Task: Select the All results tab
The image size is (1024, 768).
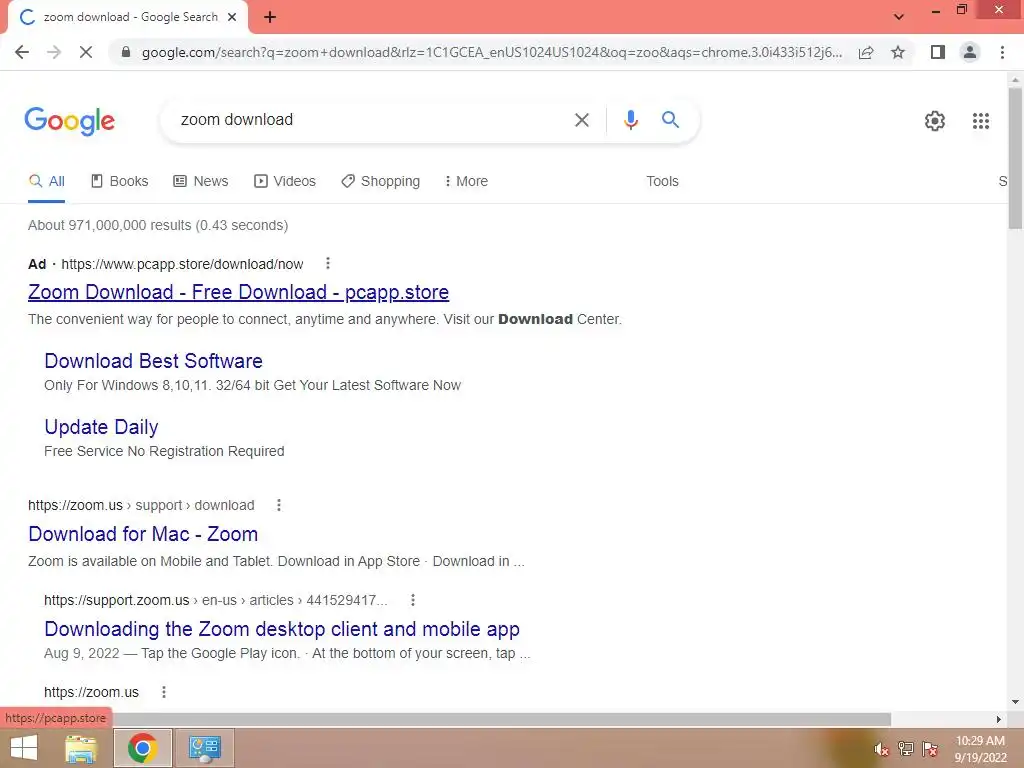Action: [46, 182]
